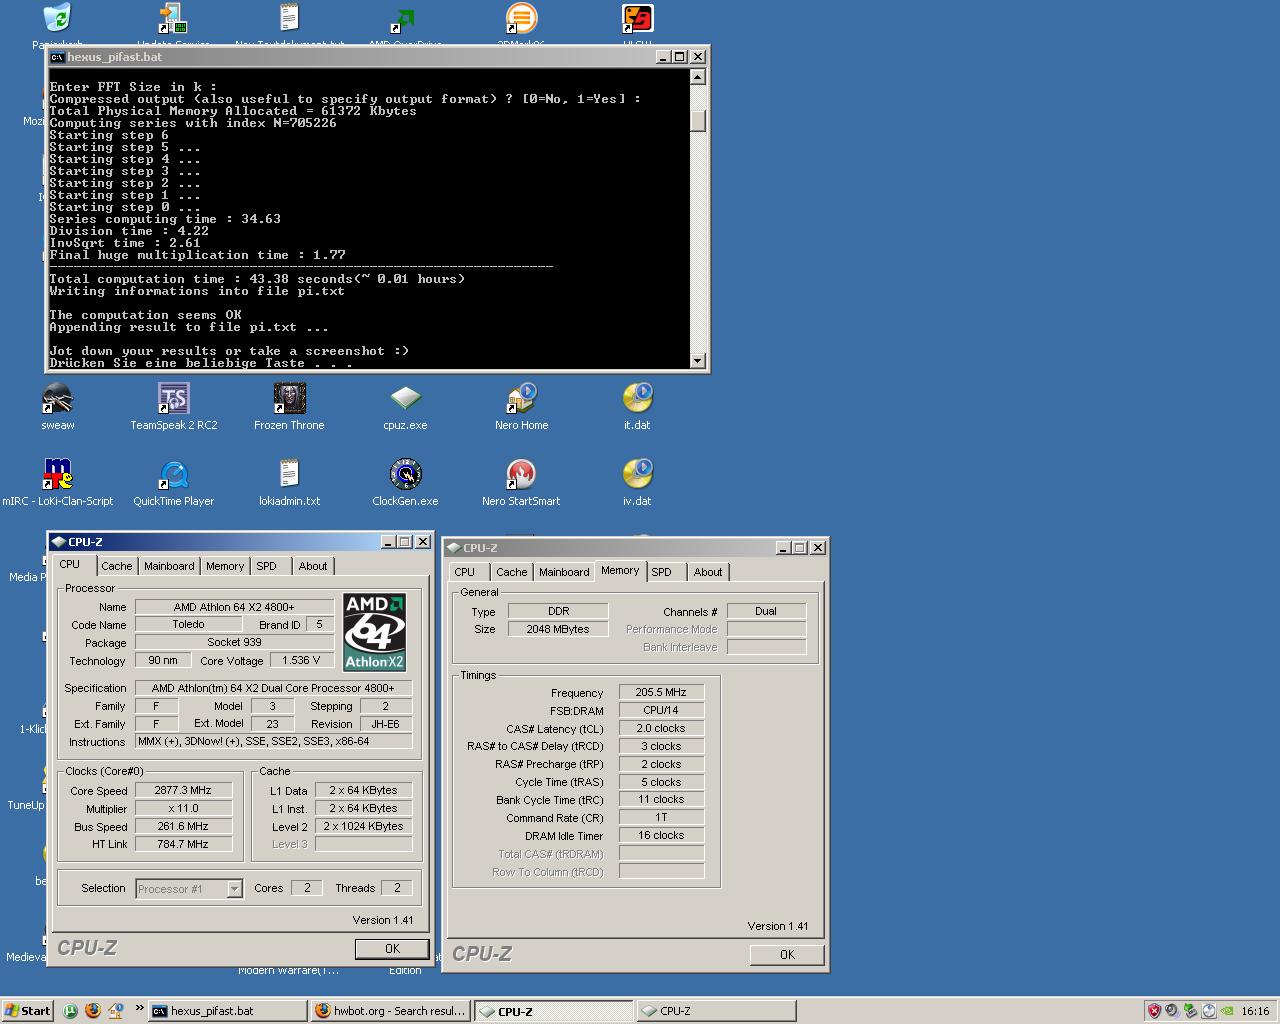Open the new text document desktop icon
Screen dimensions: 1280x1024
coord(289,18)
